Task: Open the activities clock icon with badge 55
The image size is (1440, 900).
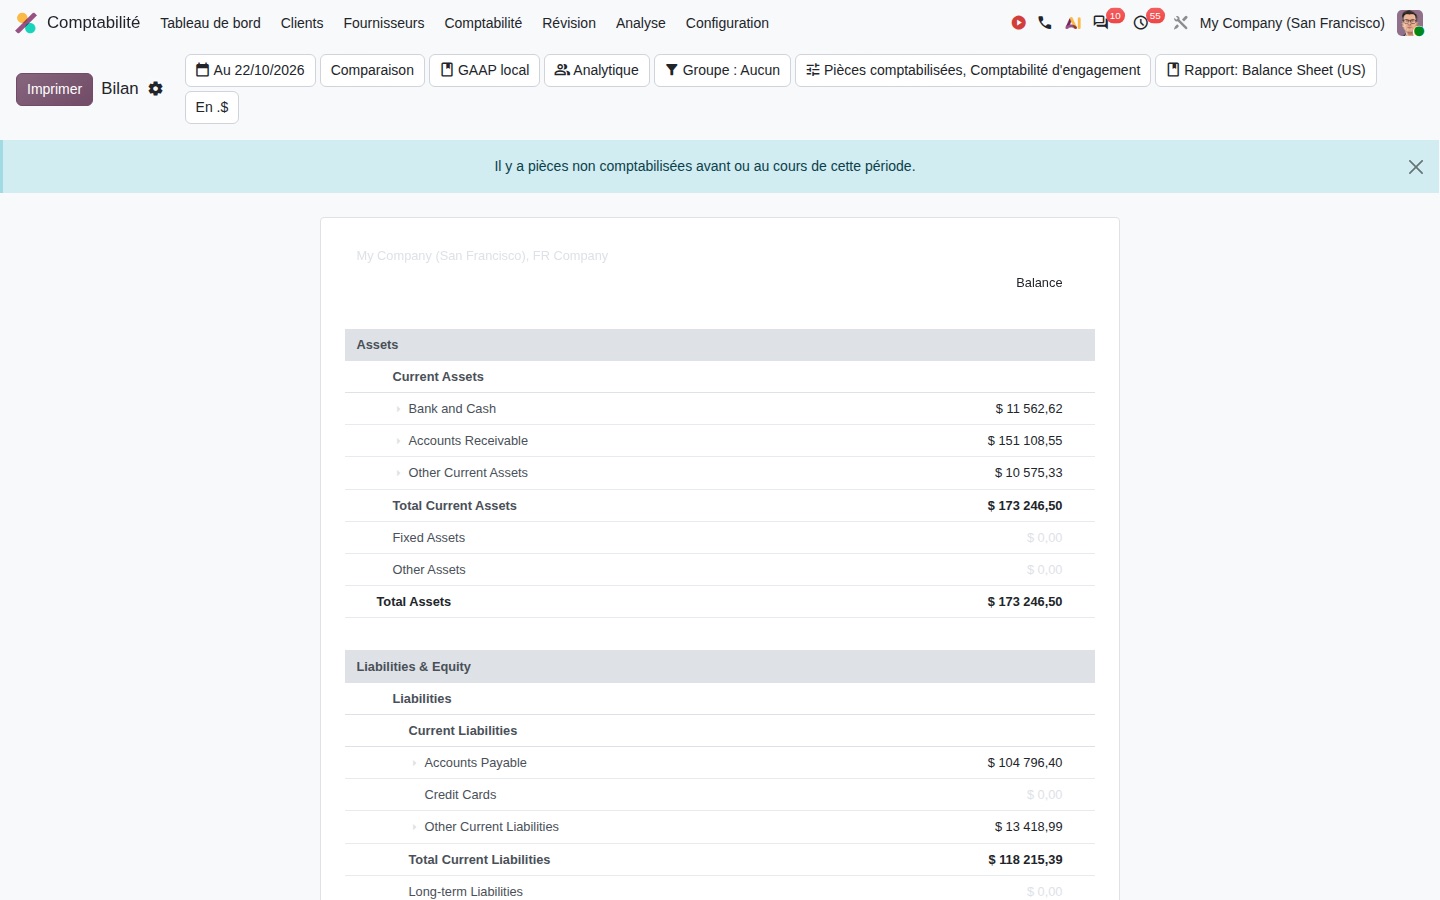Action: point(1141,23)
